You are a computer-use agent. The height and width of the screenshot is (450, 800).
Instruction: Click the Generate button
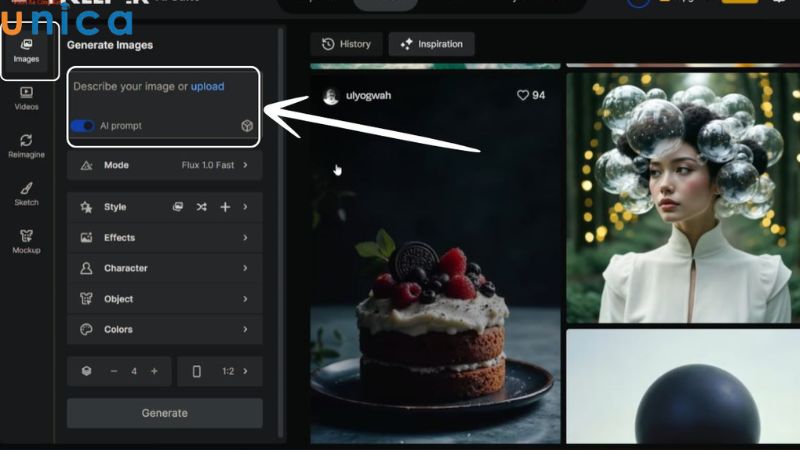click(165, 413)
